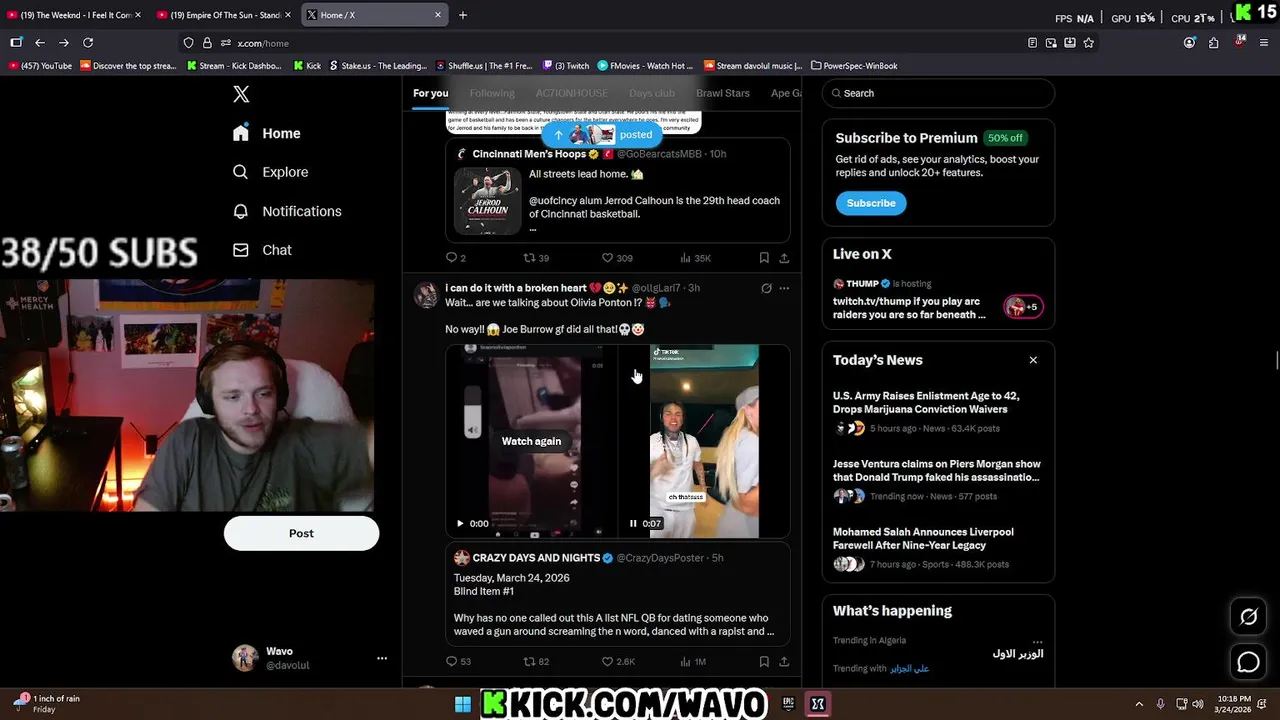This screenshot has height=720, width=1280.
Task: Click the Subscribe to Premium button
Action: pos(871,203)
